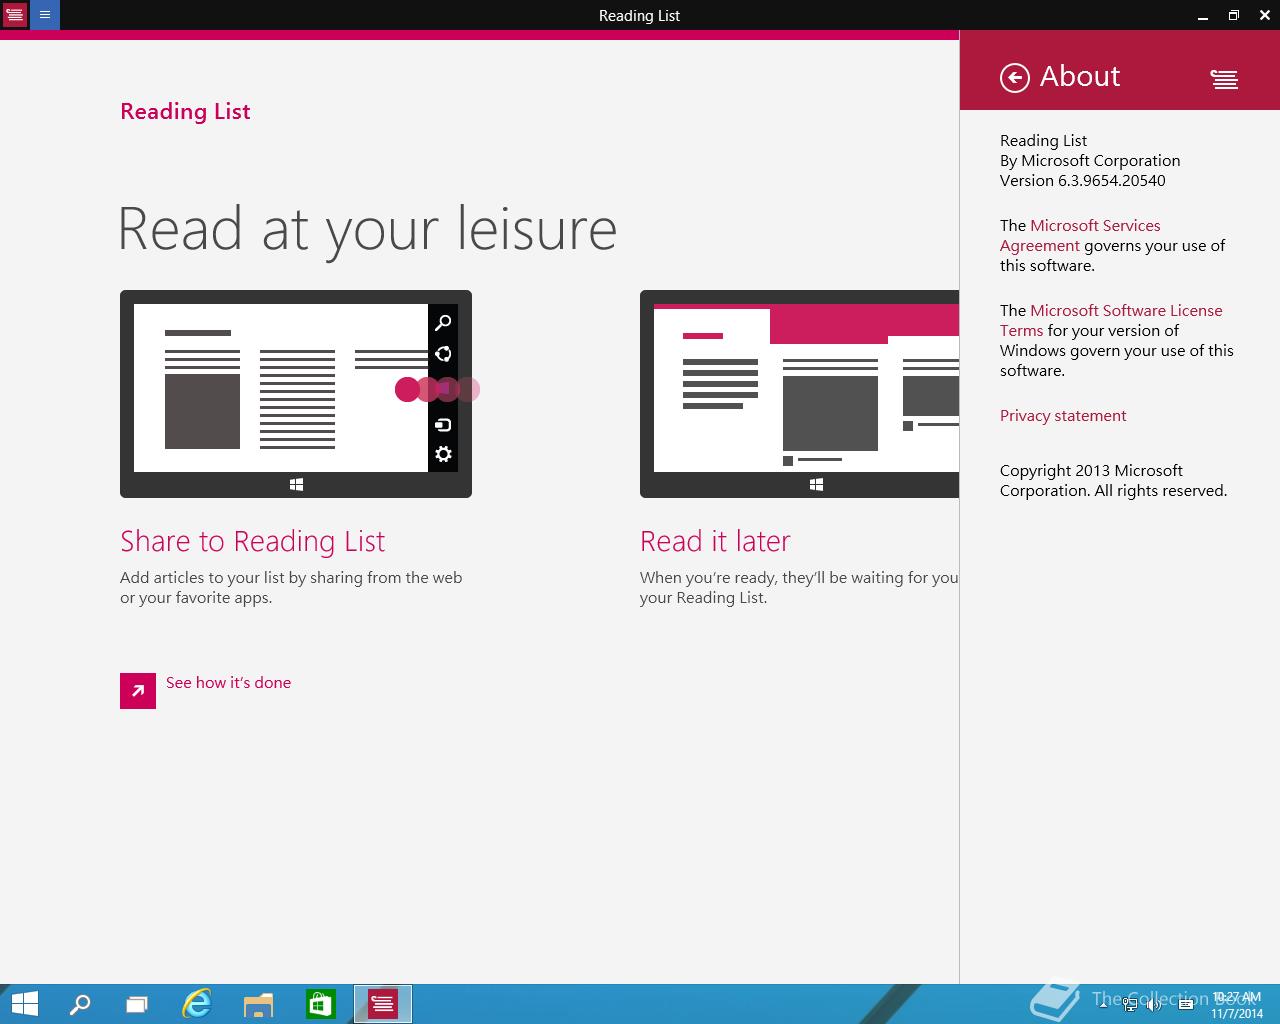
Task: Launch Internet Explorer from taskbar
Action: point(197,1003)
